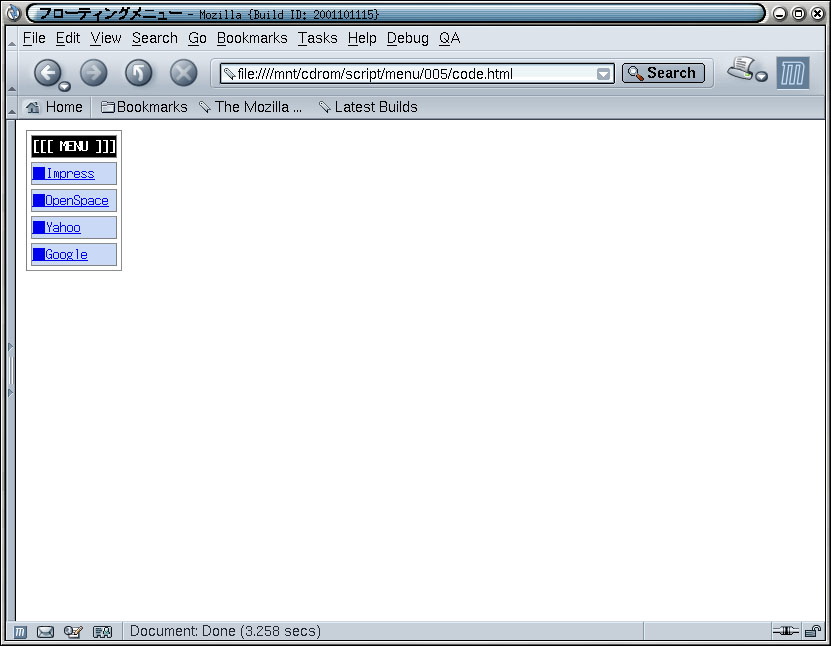This screenshot has width=831, height=646.
Task: Open the URL bar history dropdown
Action: click(x=603, y=74)
